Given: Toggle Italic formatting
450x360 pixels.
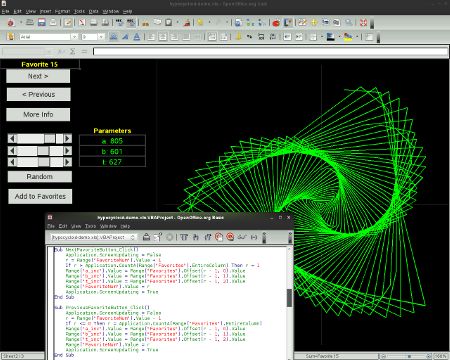Looking at the screenshot, I should pos(125,37).
